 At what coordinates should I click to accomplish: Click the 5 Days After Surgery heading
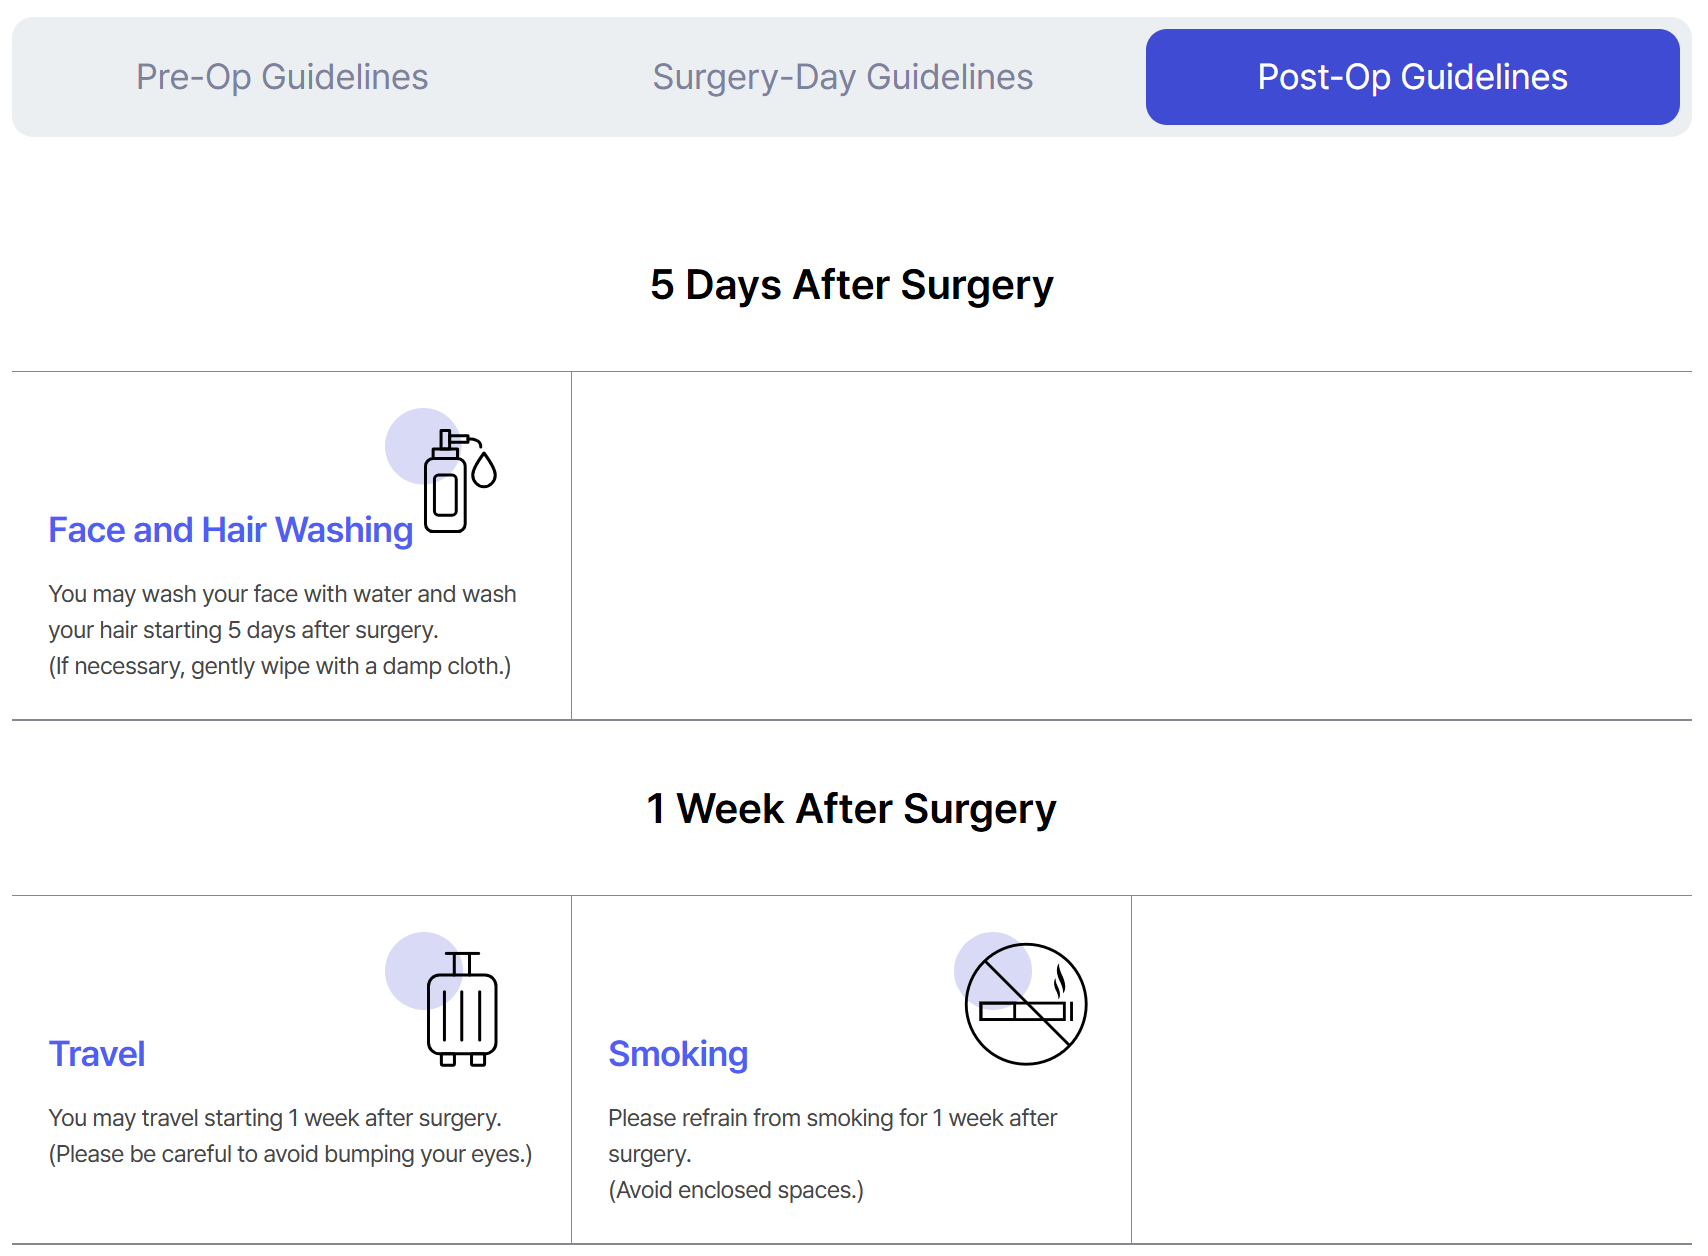852,285
